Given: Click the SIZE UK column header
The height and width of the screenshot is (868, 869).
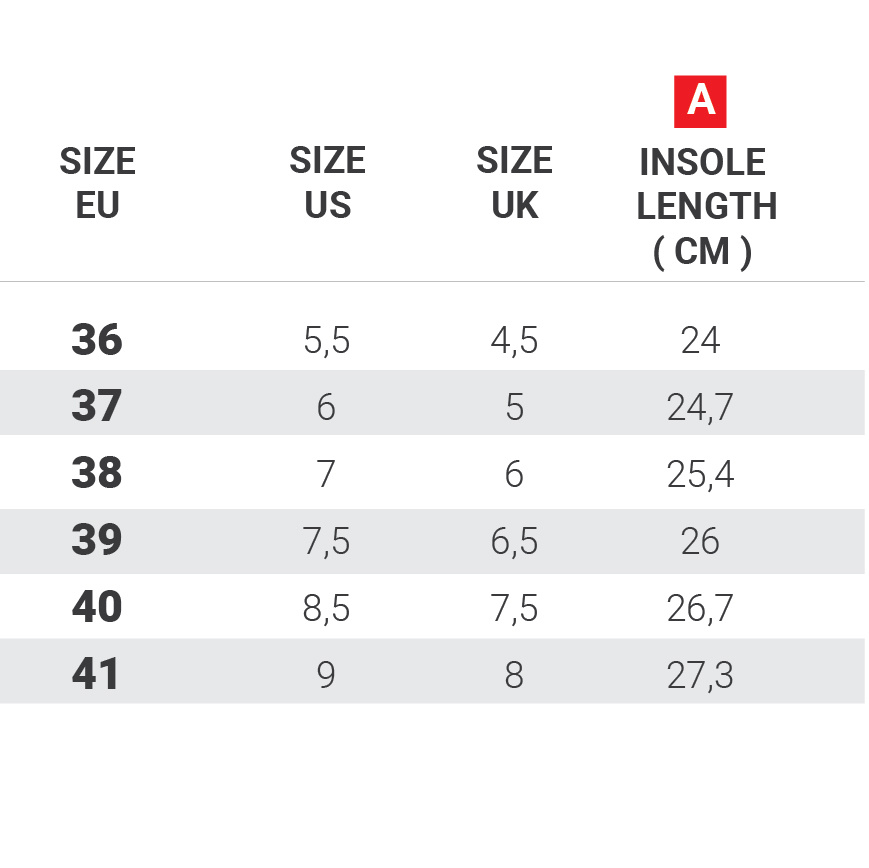Looking at the screenshot, I should coord(514,183).
